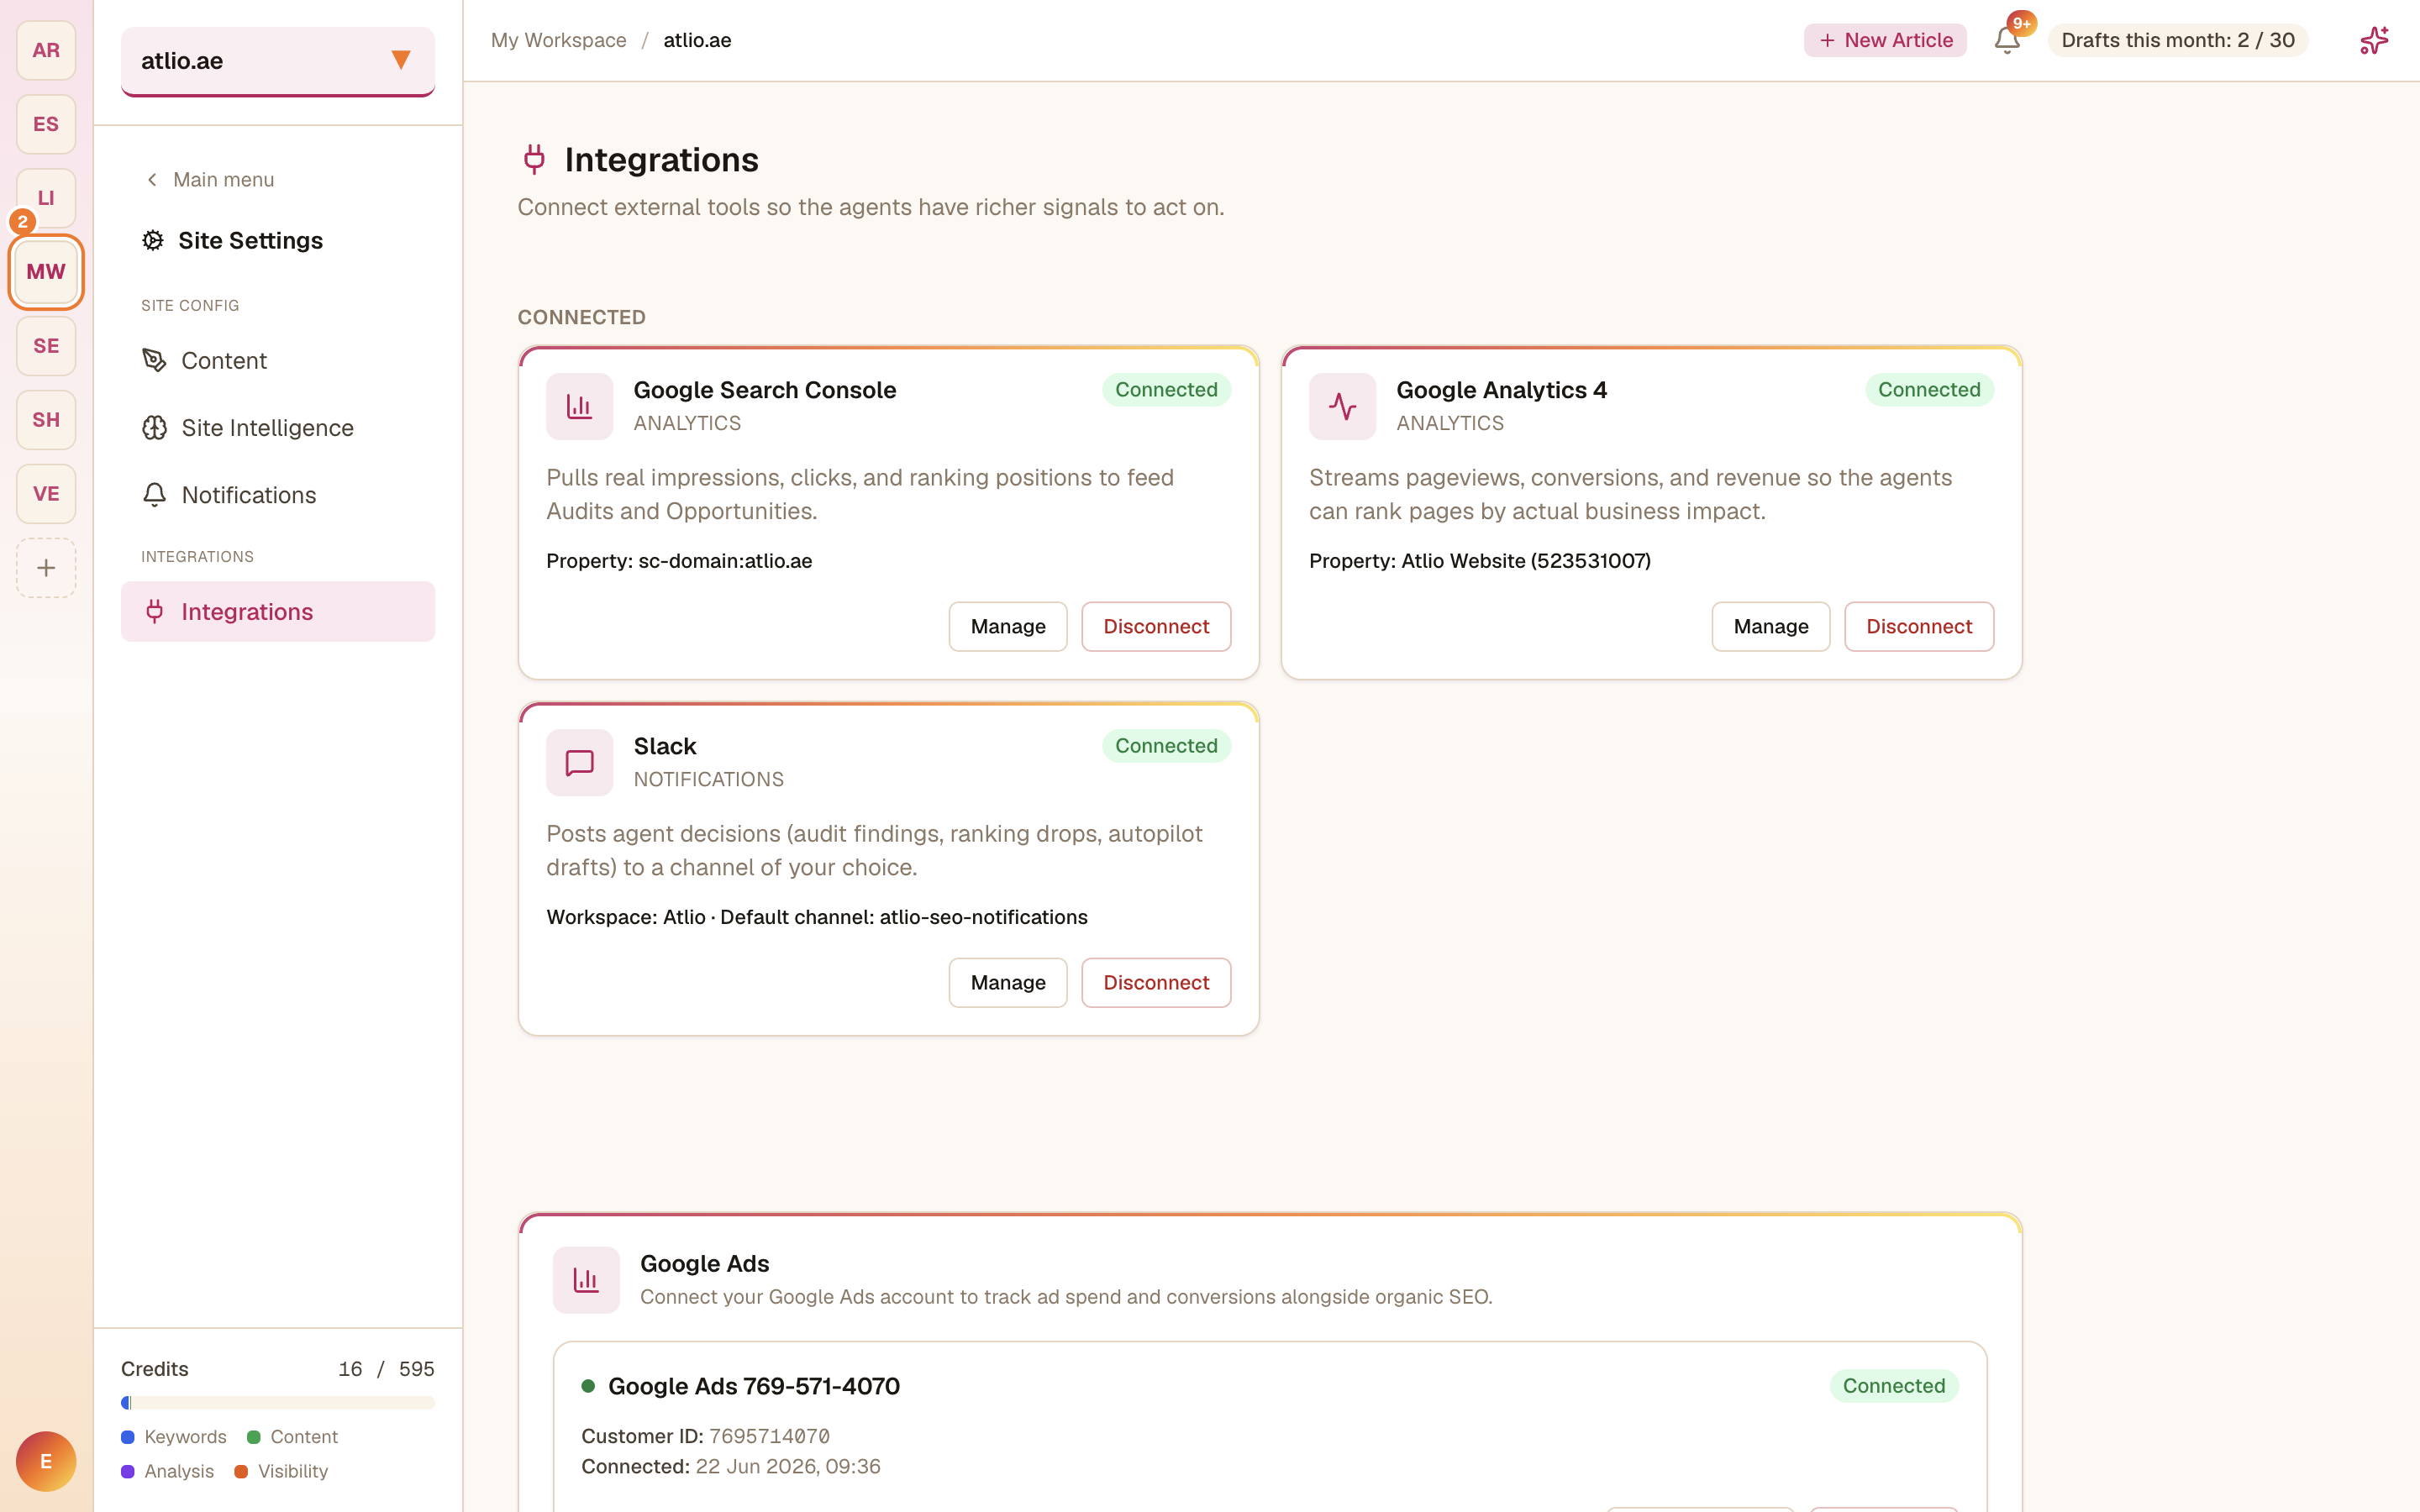The image size is (2420, 1512).
Task: Click the Integrations plug icon in sidebar
Action: coord(154,611)
